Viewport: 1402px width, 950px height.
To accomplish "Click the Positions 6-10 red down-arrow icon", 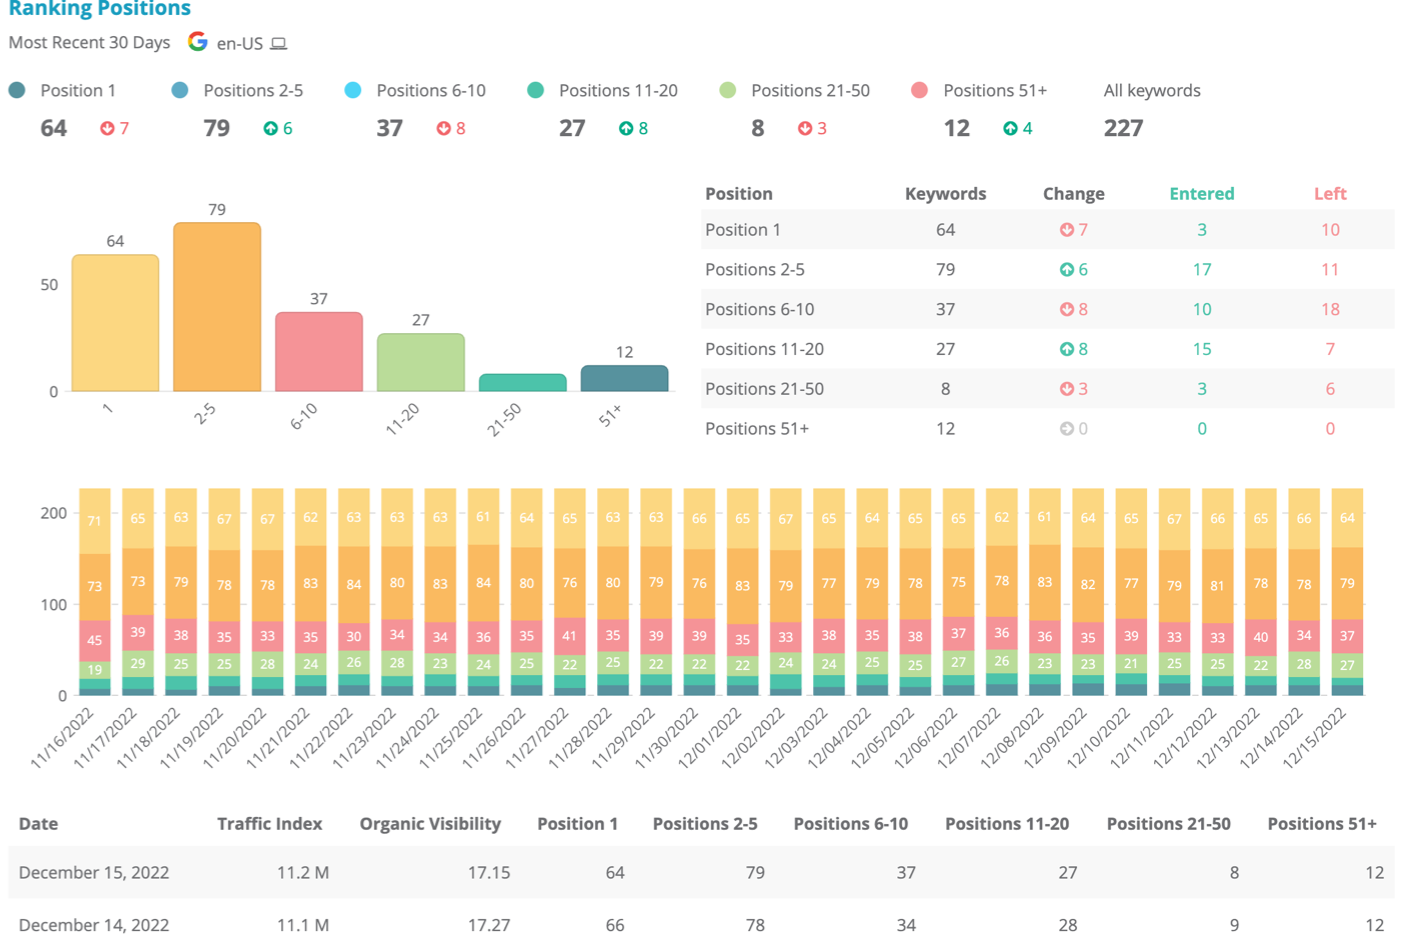I will pyautogui.click(x=443, y=128).
